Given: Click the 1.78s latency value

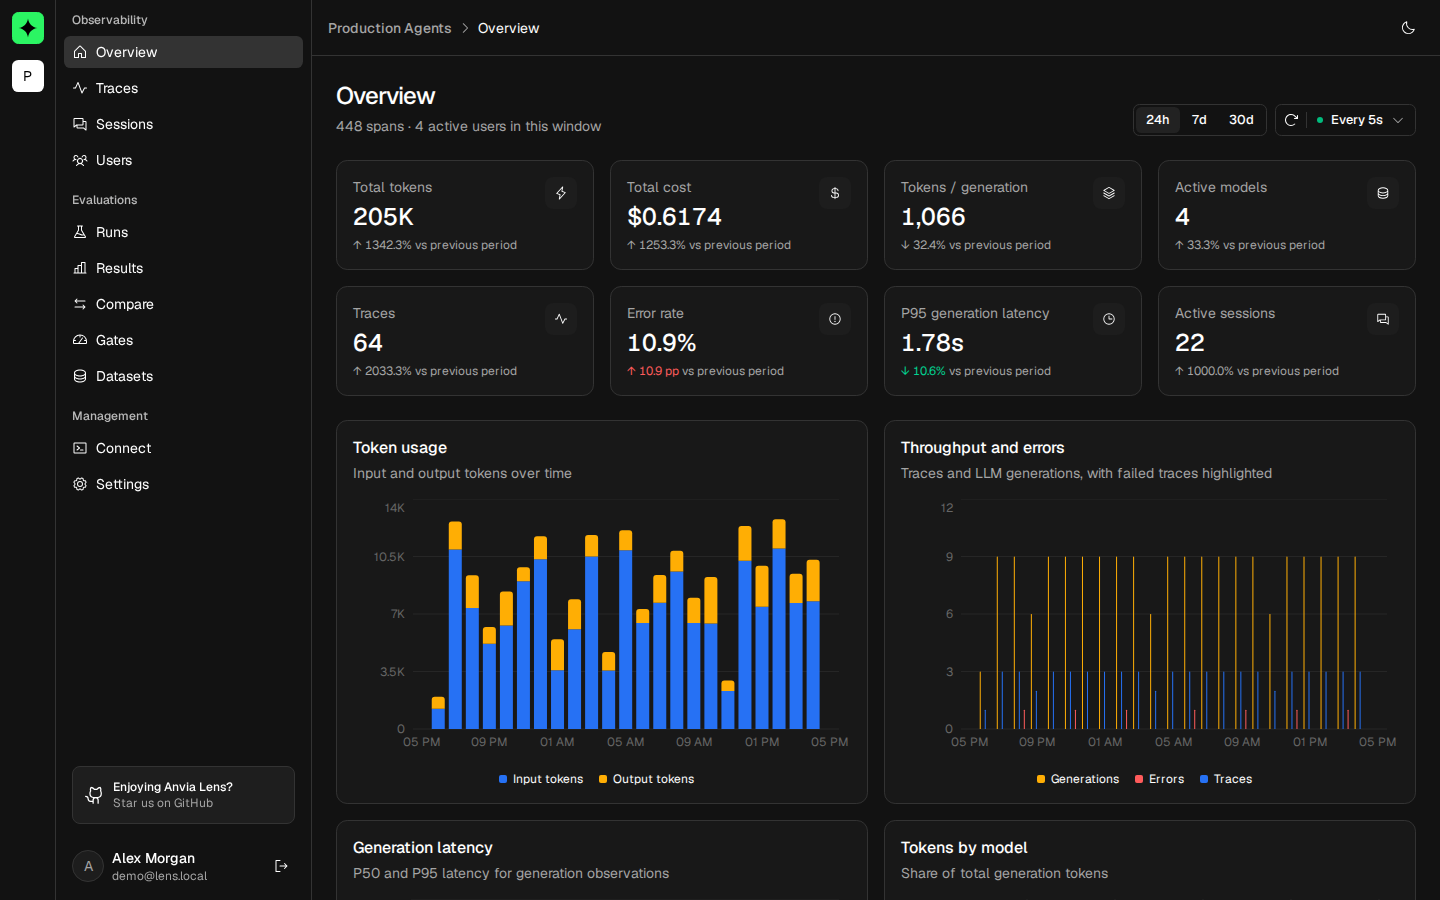Looking at the screenshot, I should (932, 343).
